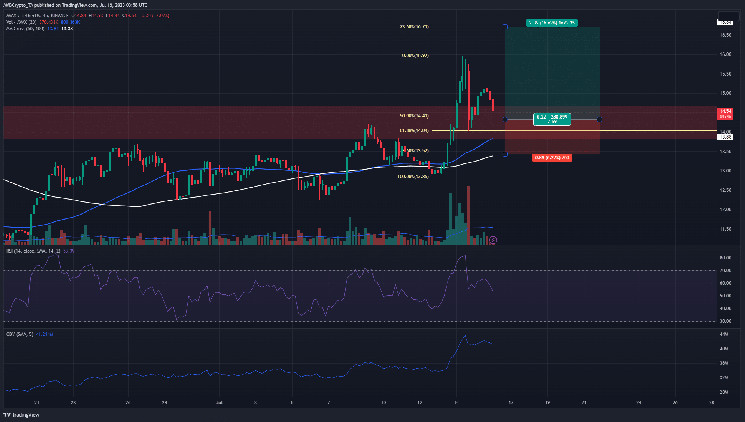Image resolution: width=745 pixels, height=422 pixels.
Task: Select the 30.00 level on the RSI axis
Action: 725,321
